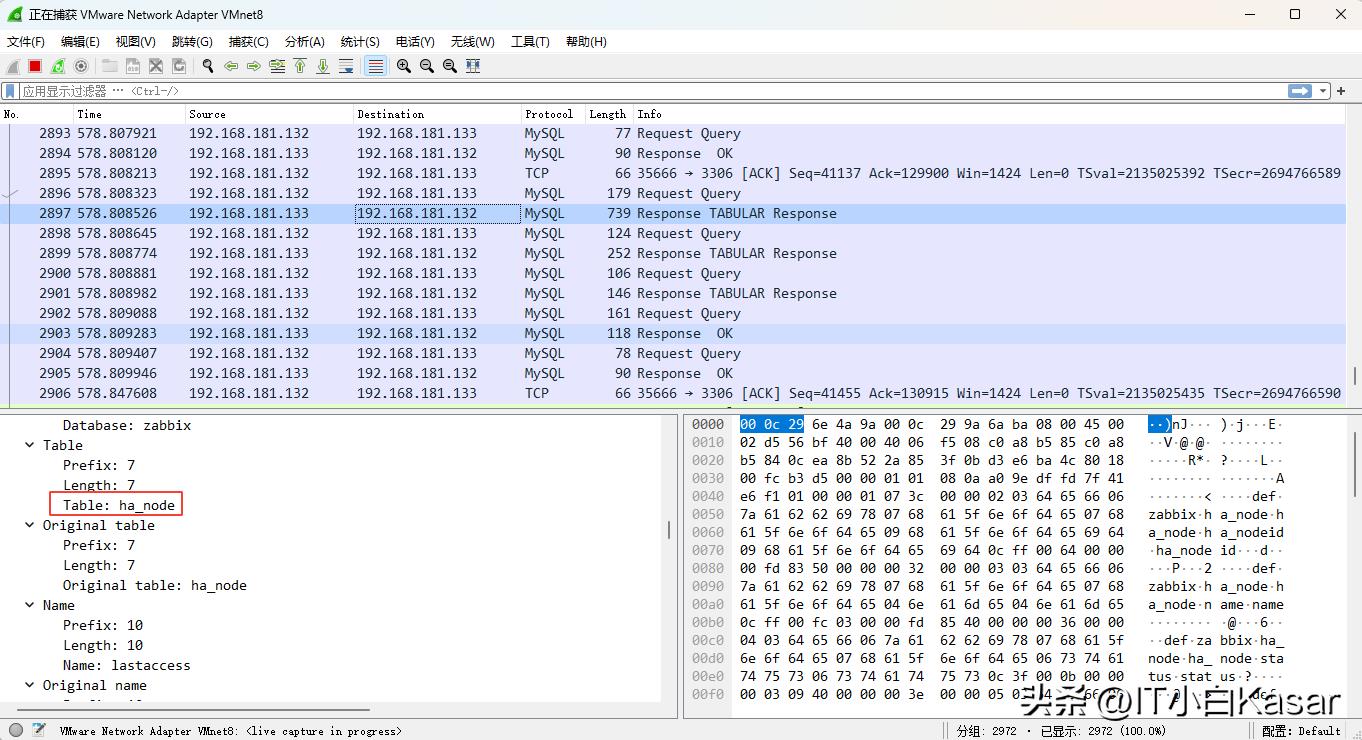
Task: Select packet 2899 TABULAR Response length 252
Action: [x=673, y=253]
